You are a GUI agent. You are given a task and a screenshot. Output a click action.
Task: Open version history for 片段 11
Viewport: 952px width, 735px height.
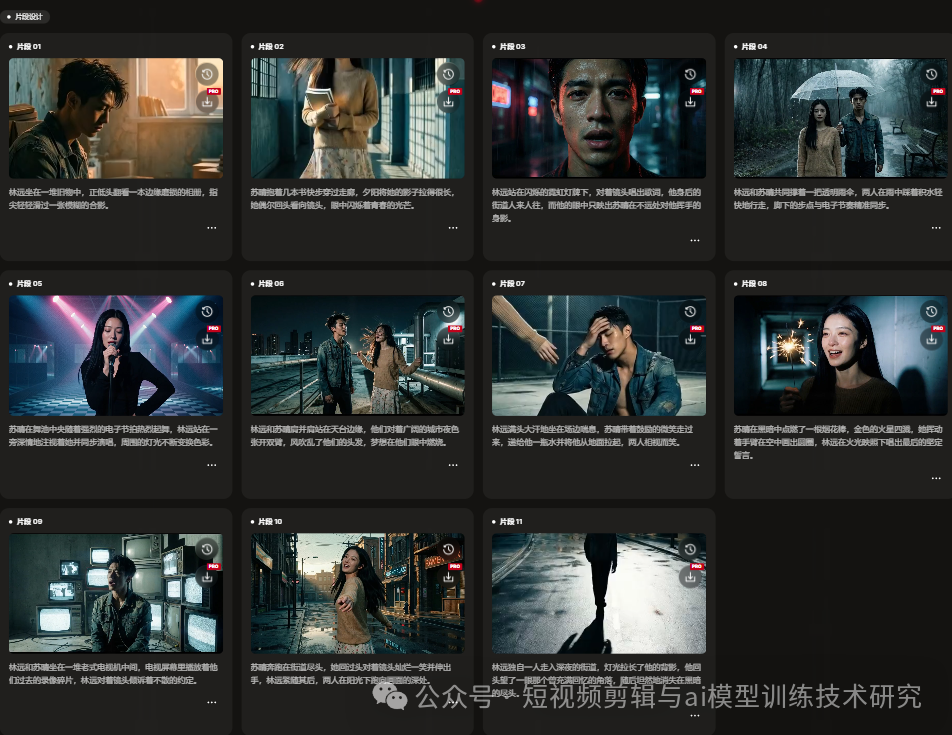pos(690,549)
